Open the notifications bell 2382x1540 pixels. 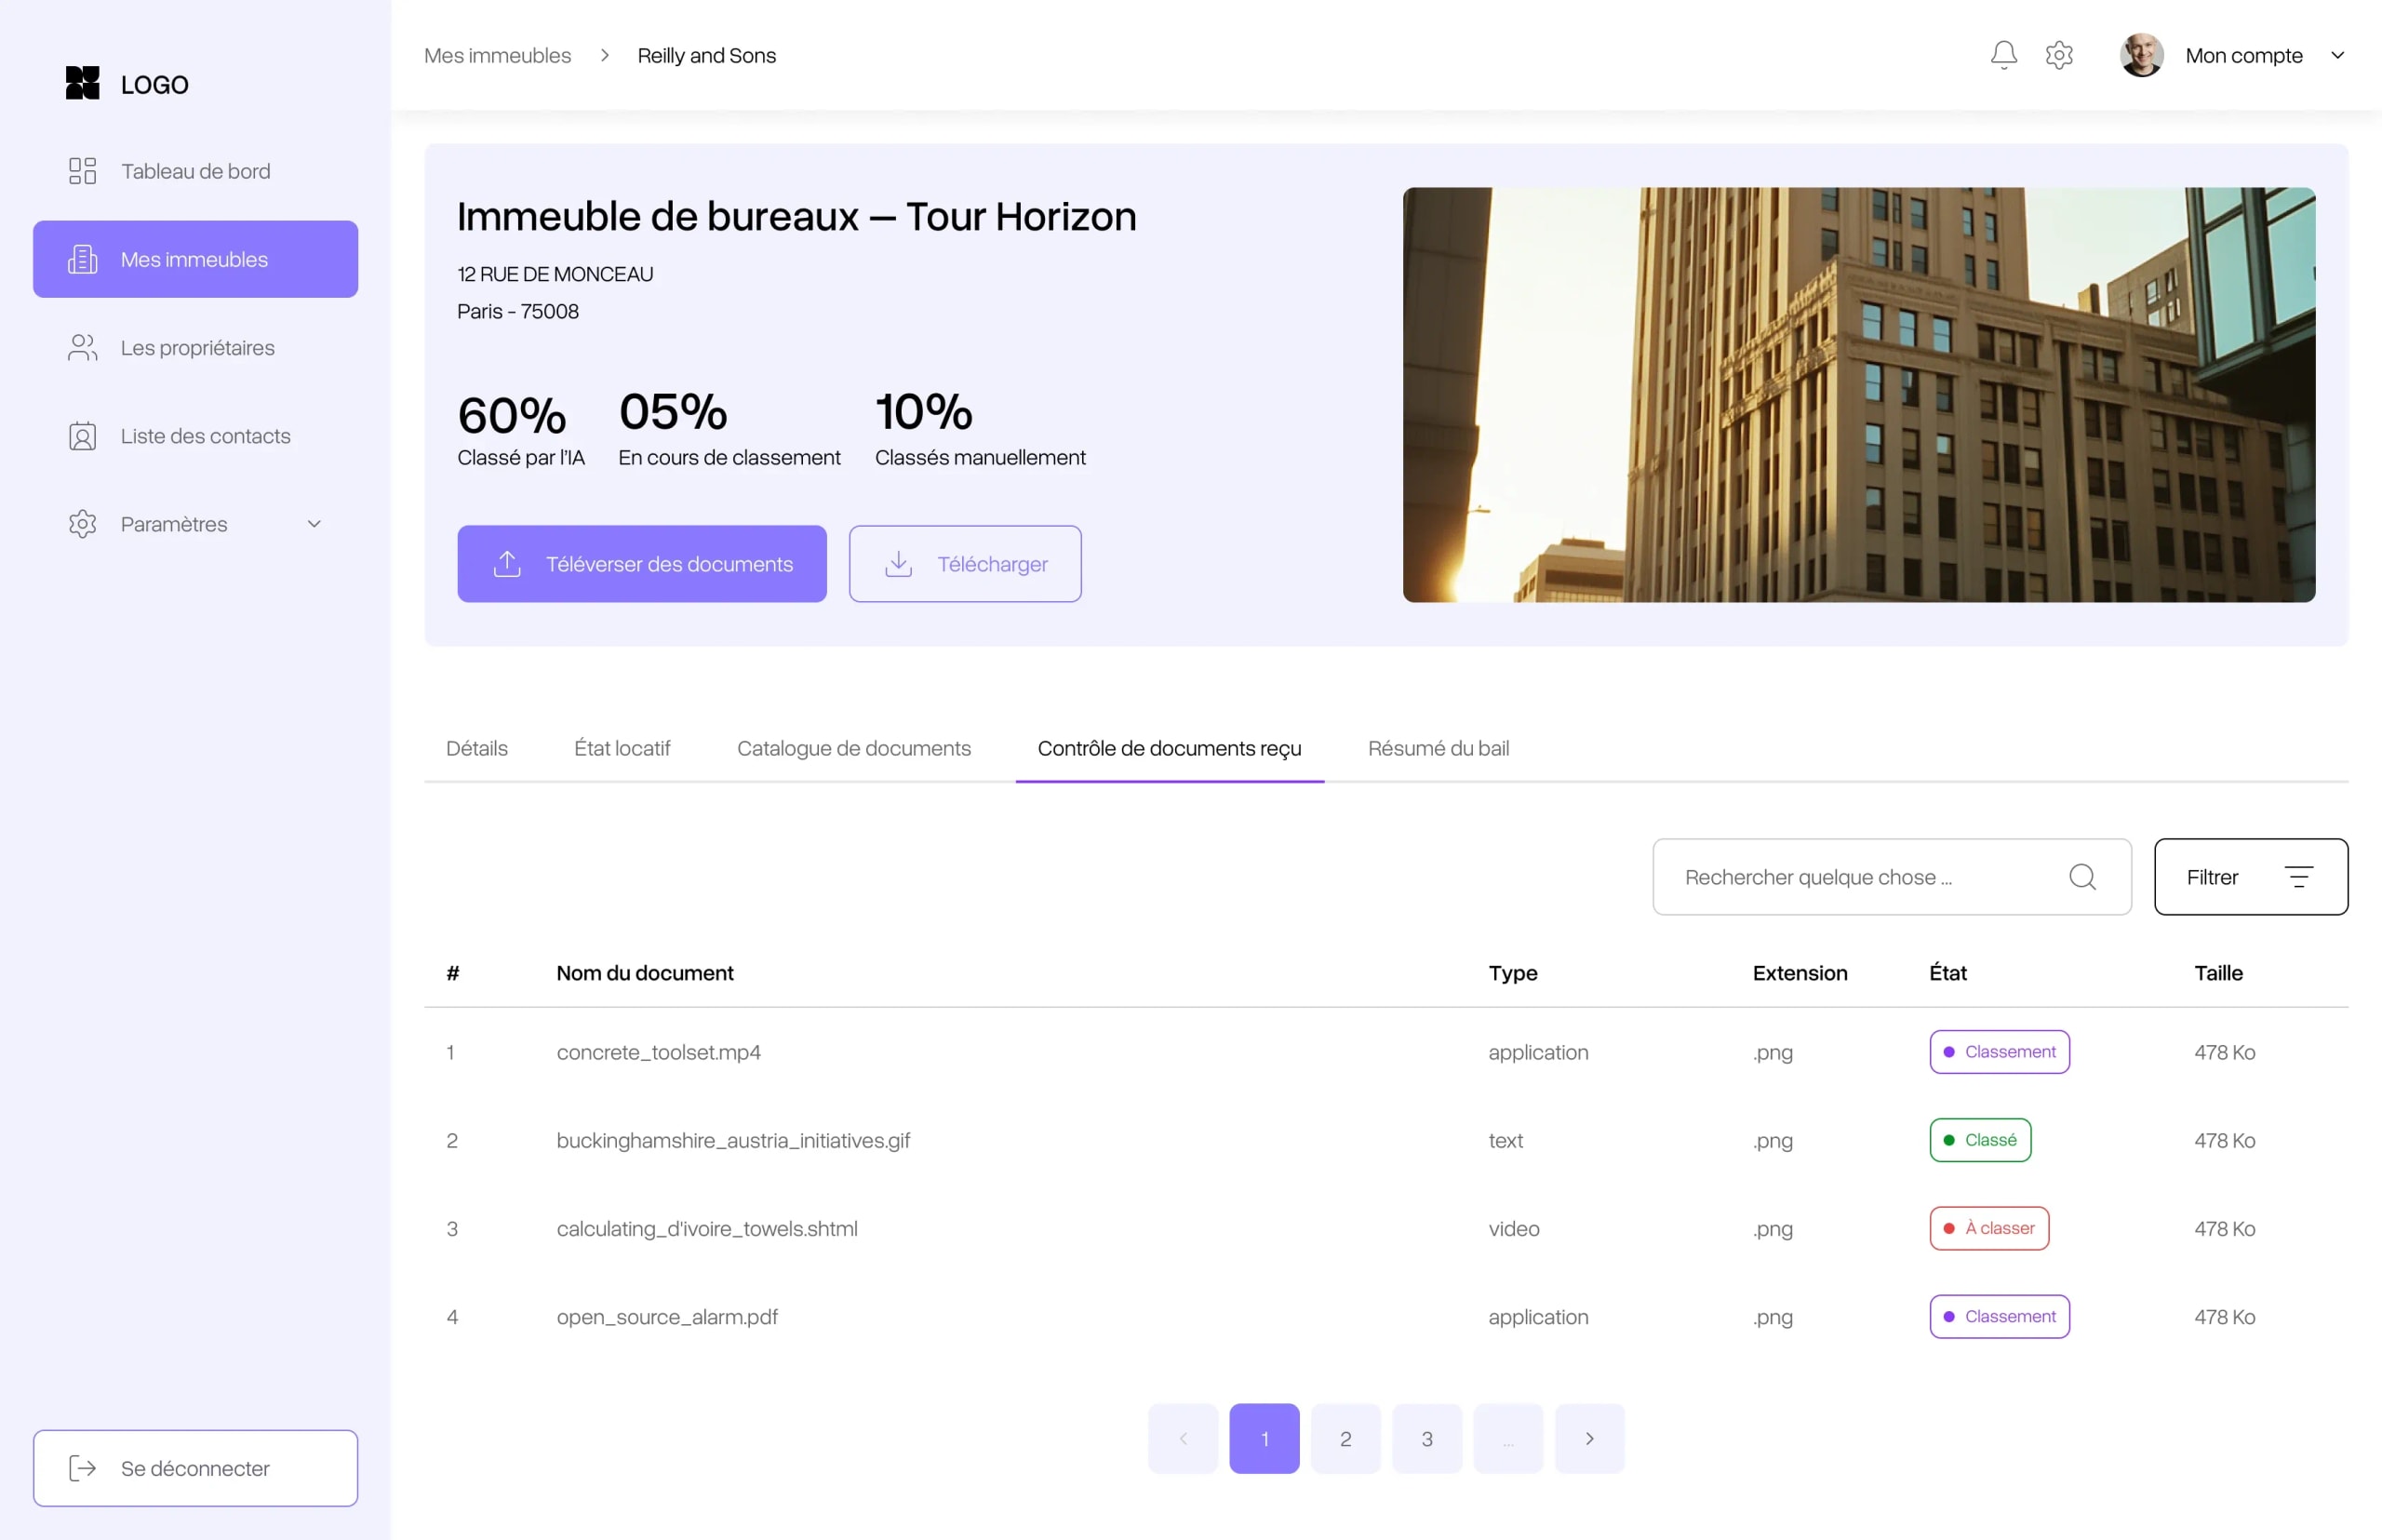(2003, 55)
